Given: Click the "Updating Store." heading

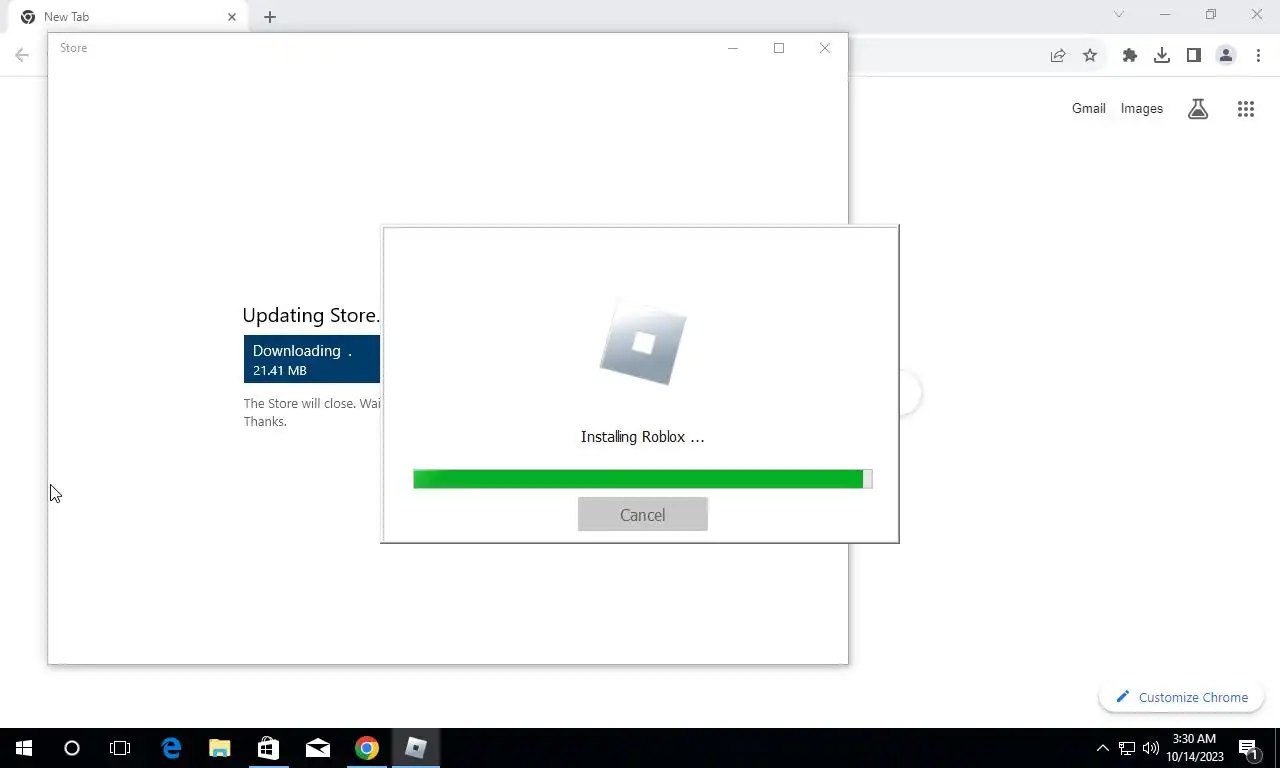Looking at the screenshot, I should click(x=311, y=315).
